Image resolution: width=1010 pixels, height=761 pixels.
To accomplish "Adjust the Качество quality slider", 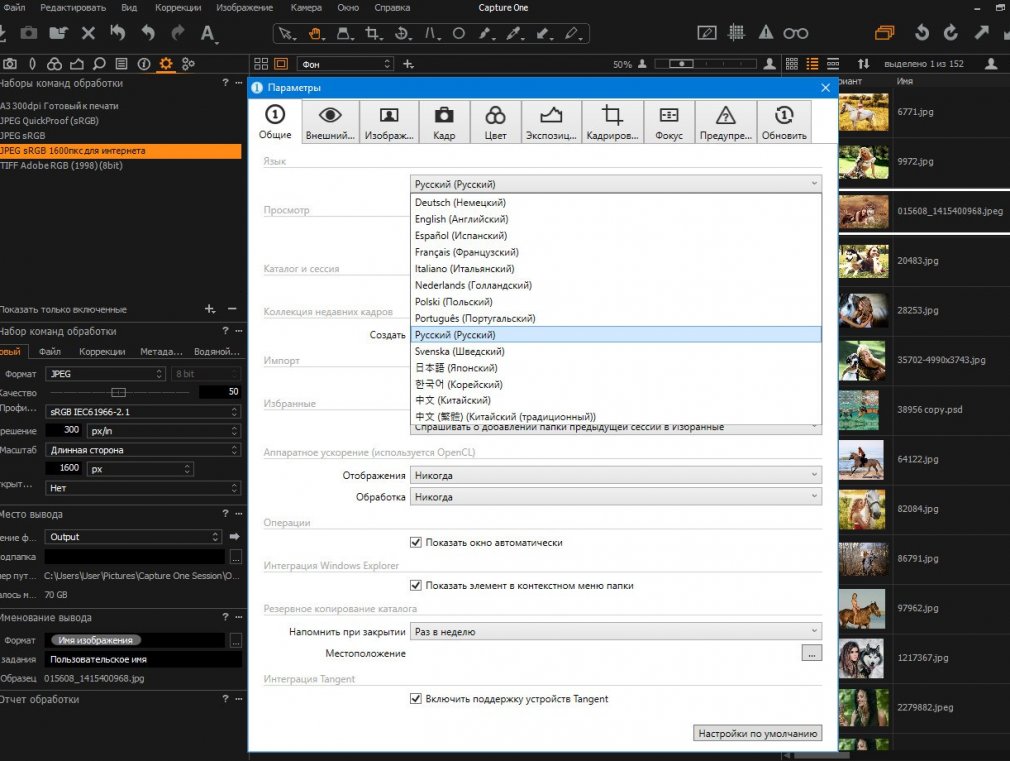I will (x=118, y=392).
